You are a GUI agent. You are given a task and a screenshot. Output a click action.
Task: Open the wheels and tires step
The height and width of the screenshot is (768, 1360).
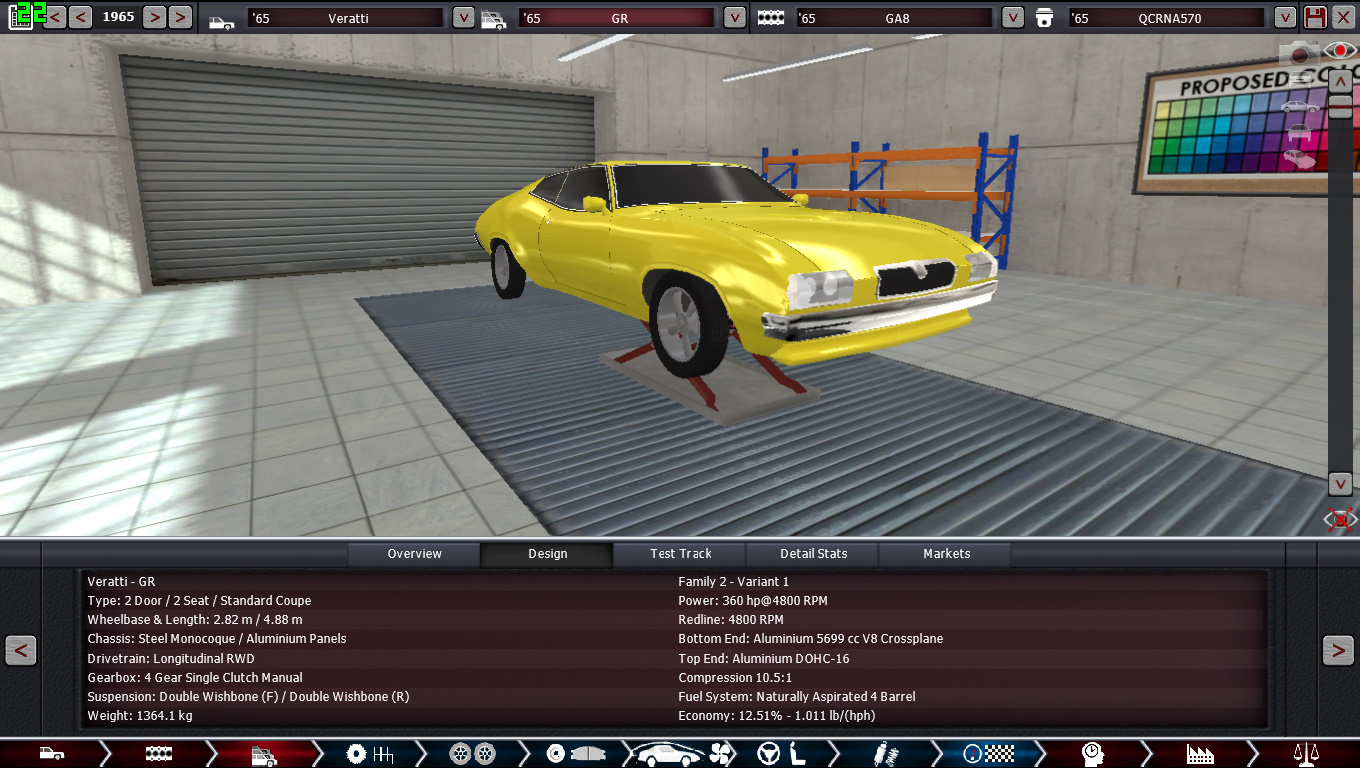point(472,753)
